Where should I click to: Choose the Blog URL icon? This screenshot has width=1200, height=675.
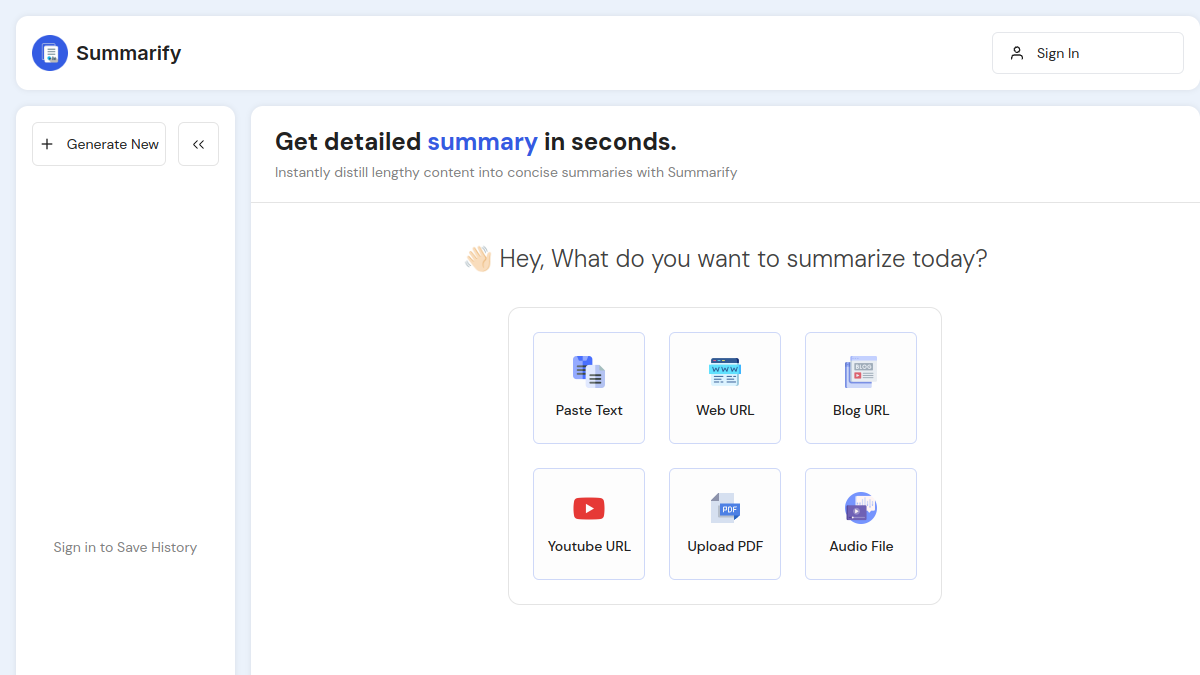click(861, 372)
